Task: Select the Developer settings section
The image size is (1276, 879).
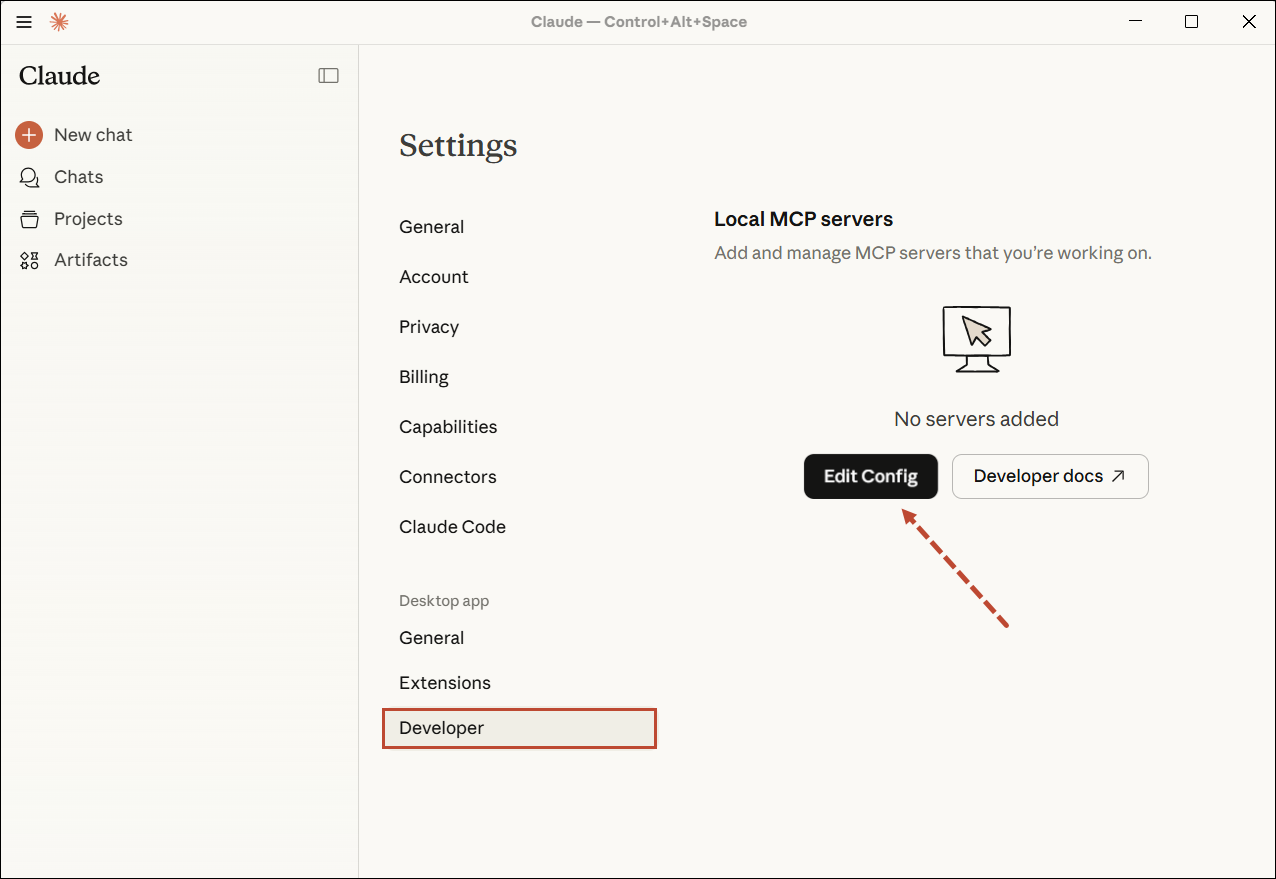Action: coord(519,728)
